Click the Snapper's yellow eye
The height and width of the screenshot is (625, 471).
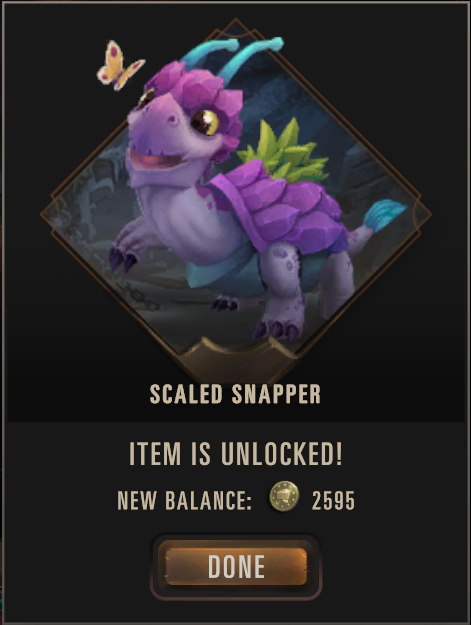tap(206, 122)
